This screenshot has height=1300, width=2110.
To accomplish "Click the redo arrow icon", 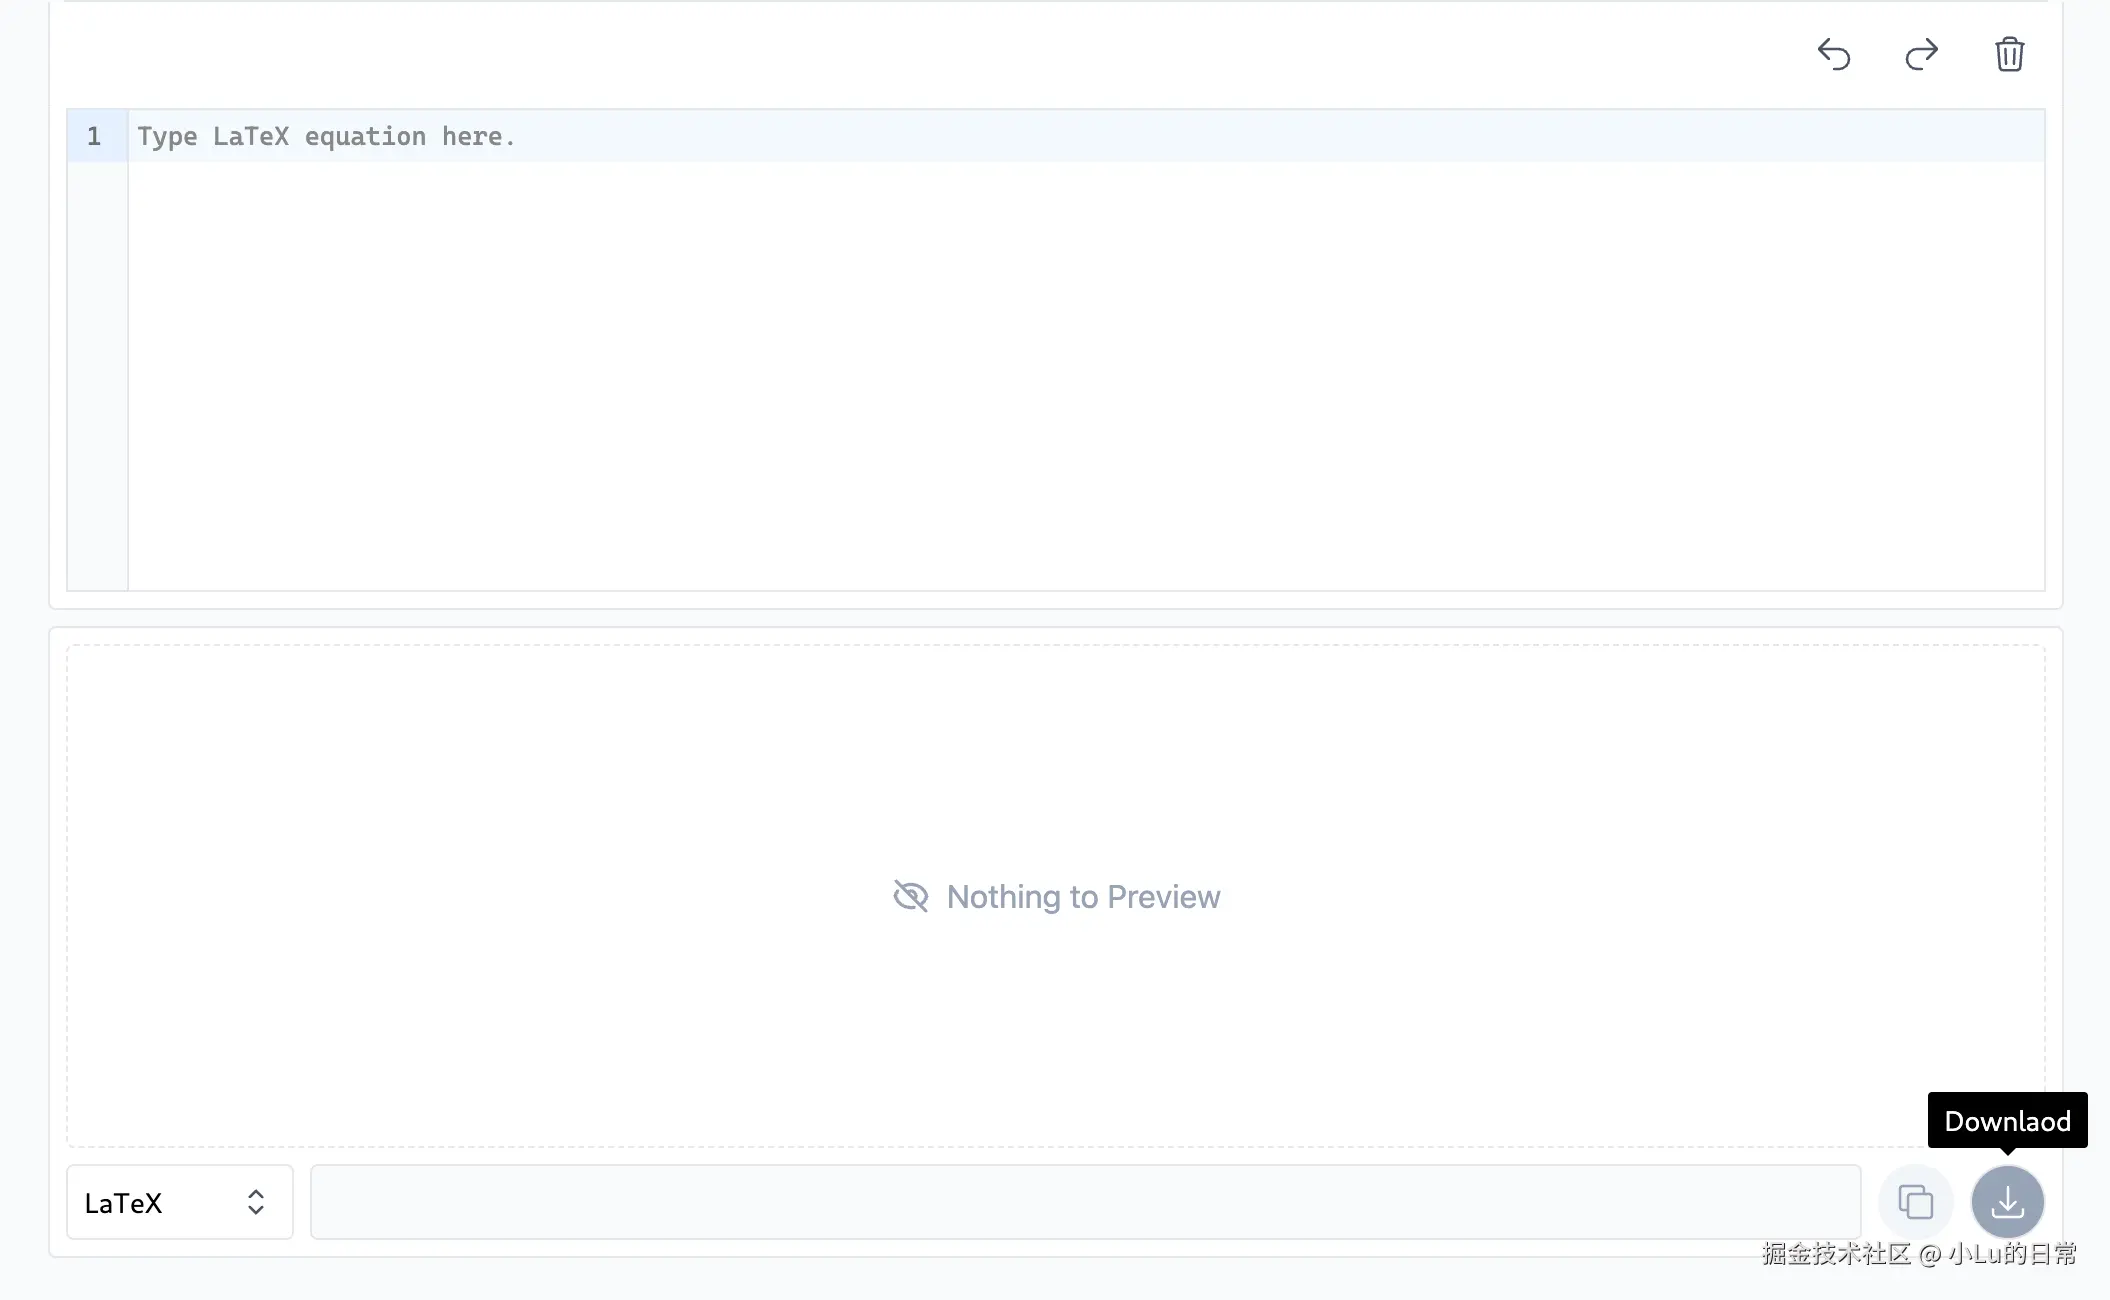I will [x=1921, y=54].
